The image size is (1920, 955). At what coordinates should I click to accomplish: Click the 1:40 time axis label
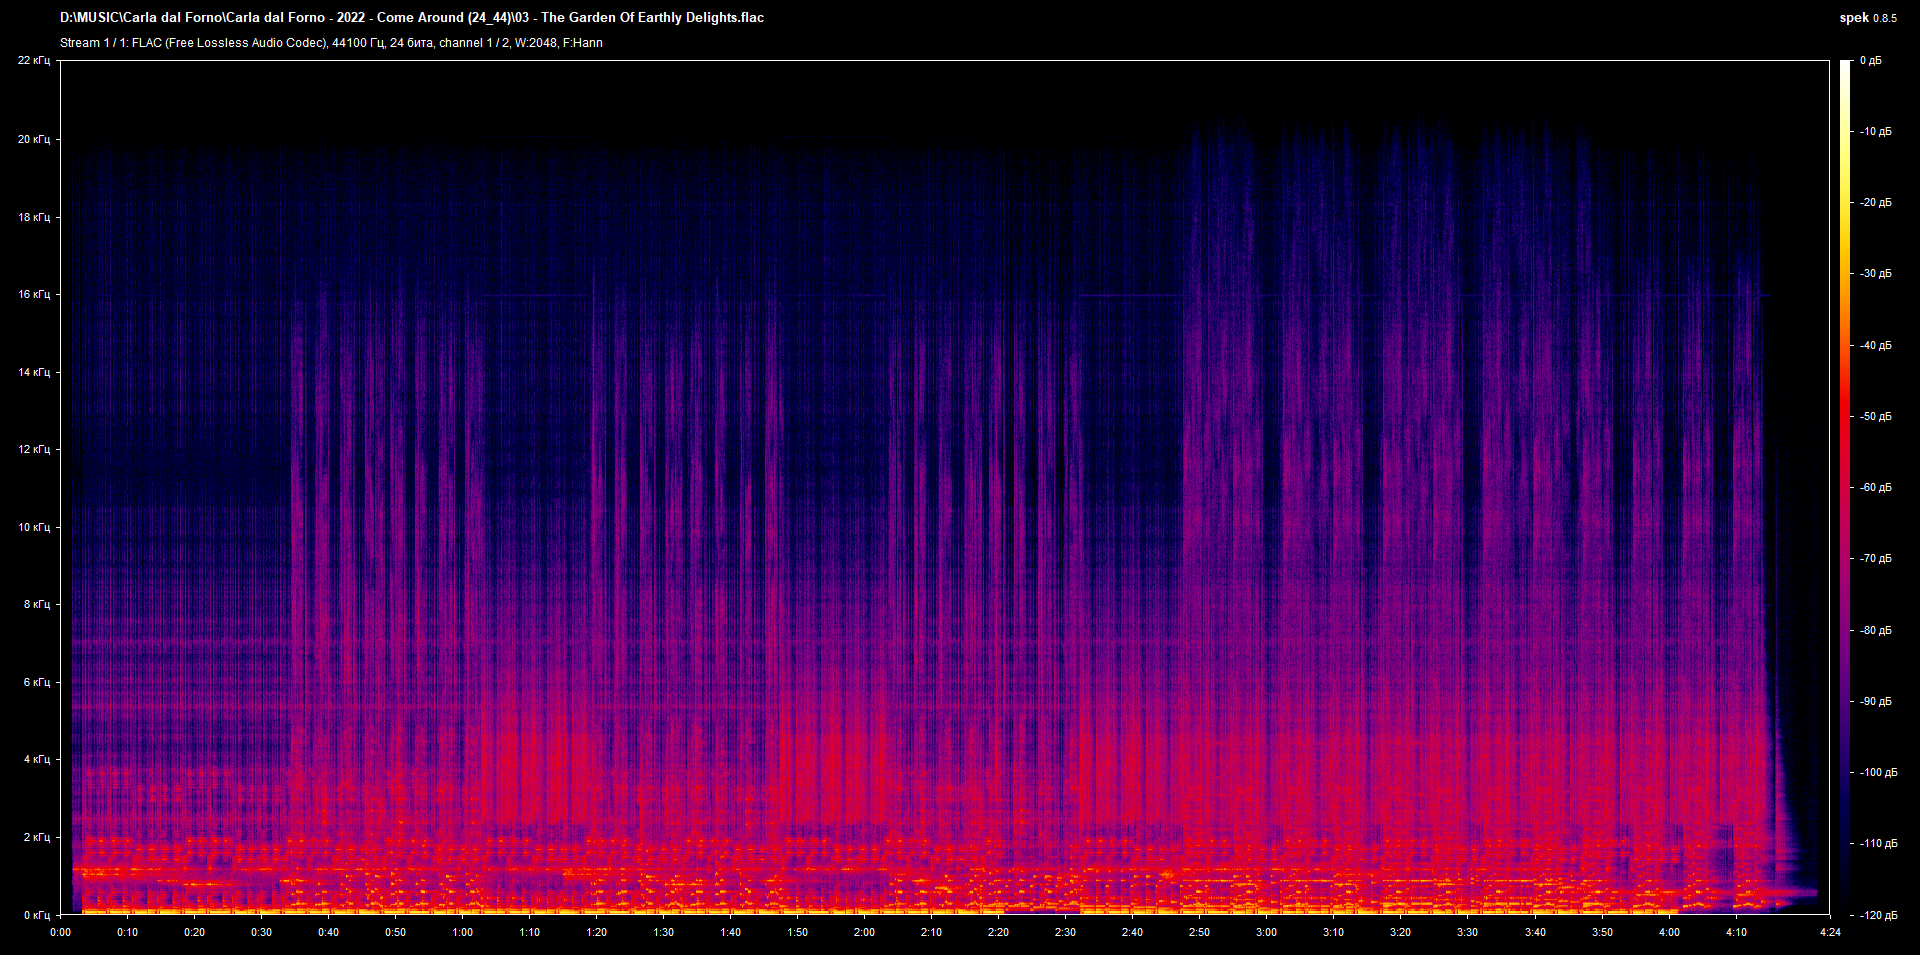(731, 932)
